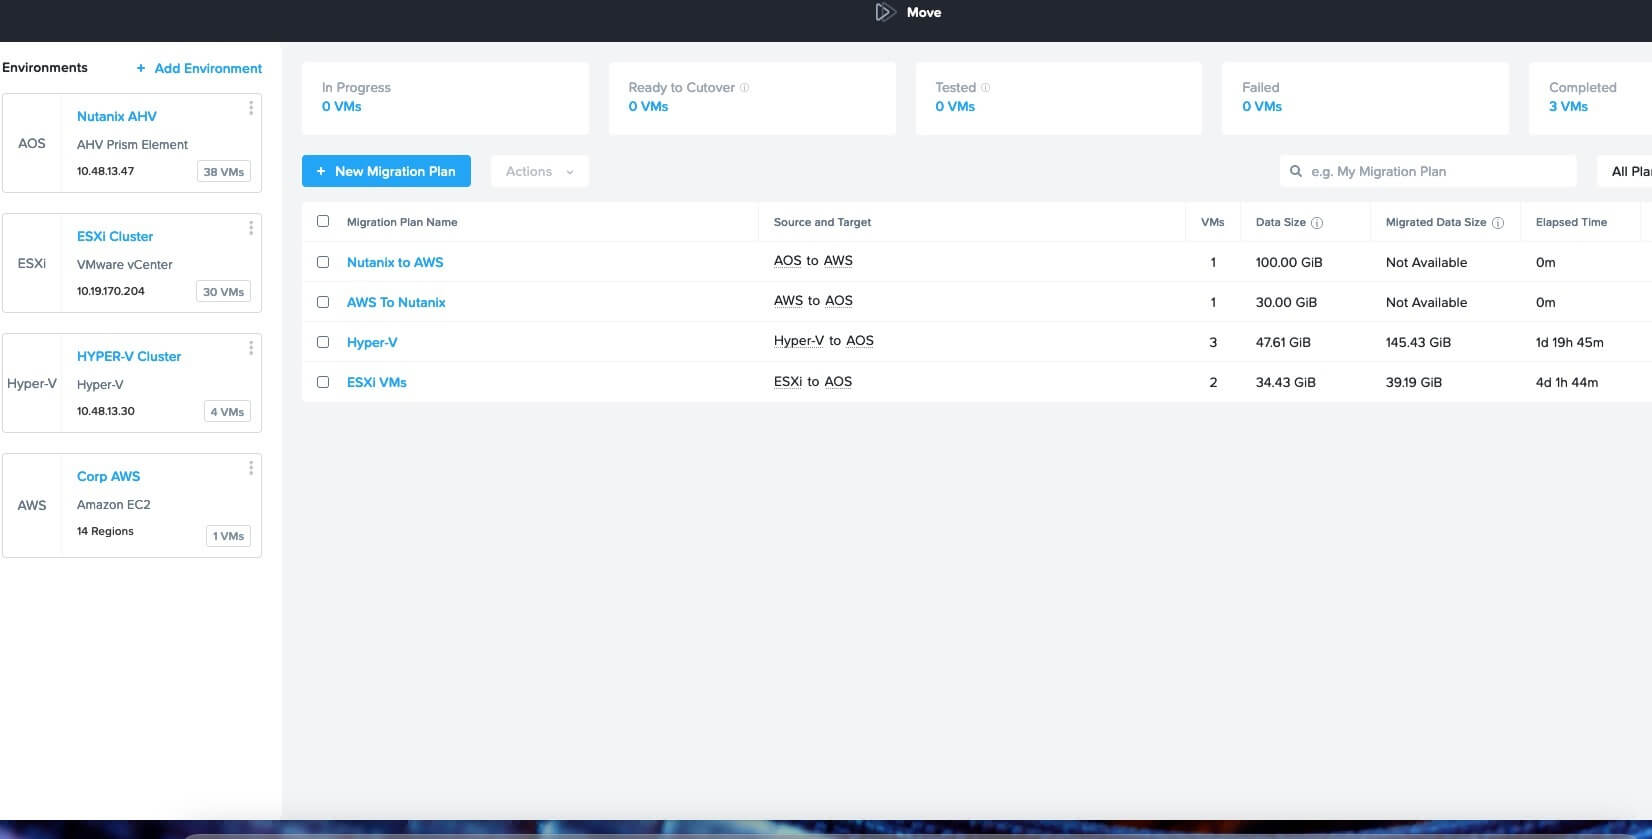The height and width of the screenshot is (839, 1652).
Task: Tick the ESXi VMs plan checkbox
Action: click(323, 382)
